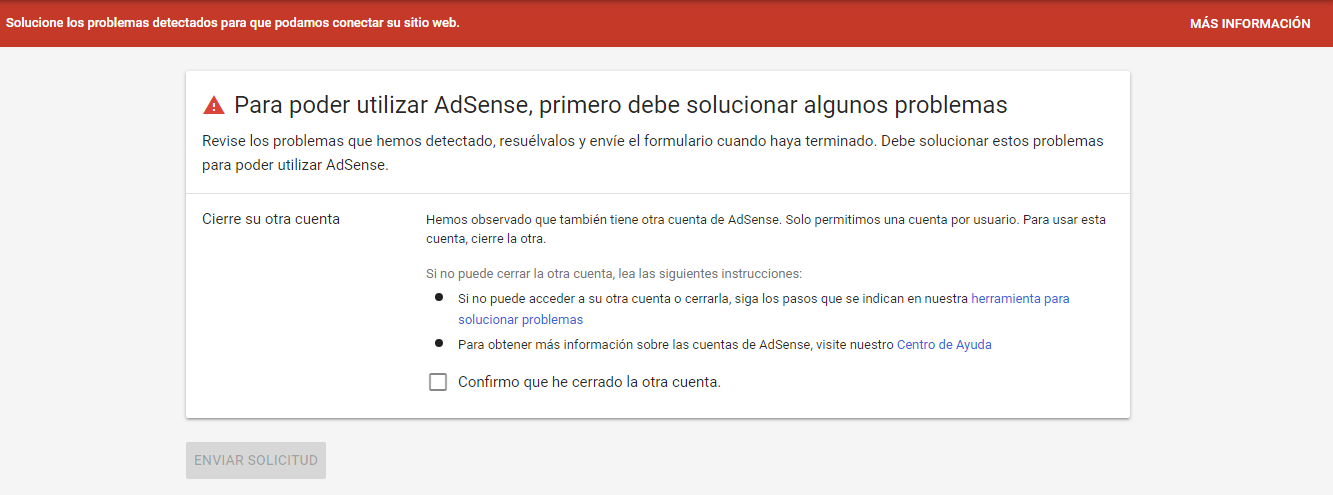Click the red warning triangle icon

[x=214, y=105]
